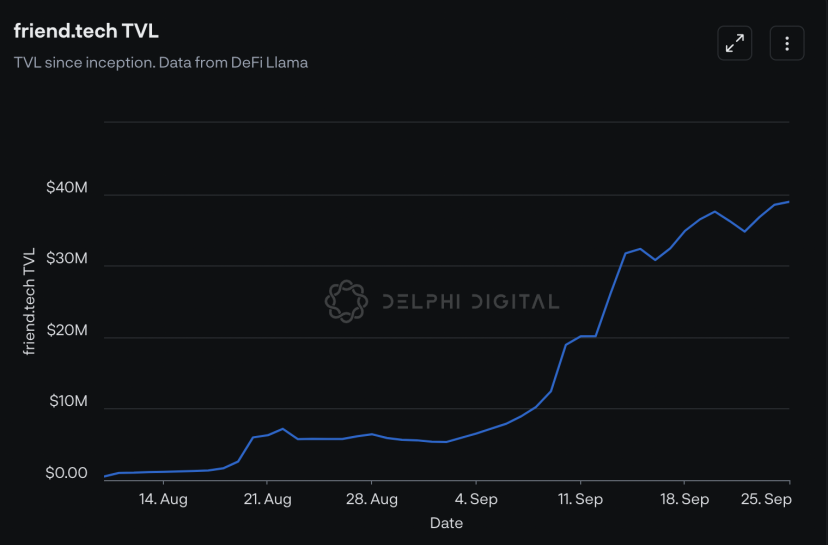The width and height of the screenshot is (828, 545).
Task: Select the $10M y-axis label
Action: (x=69, y=401)
